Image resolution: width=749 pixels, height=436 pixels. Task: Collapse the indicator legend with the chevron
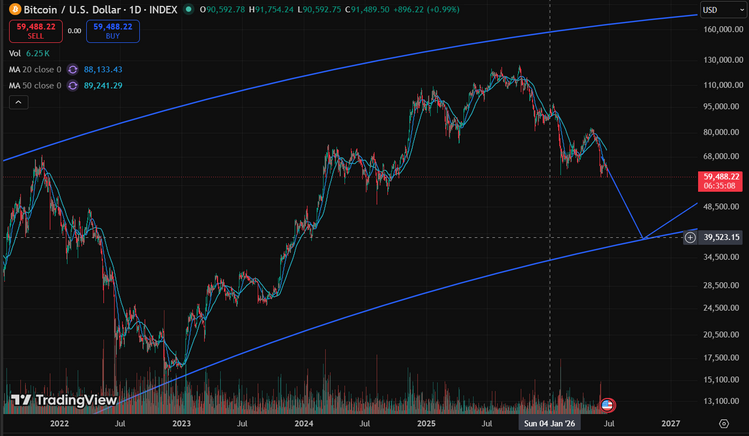tap(18, 102)
